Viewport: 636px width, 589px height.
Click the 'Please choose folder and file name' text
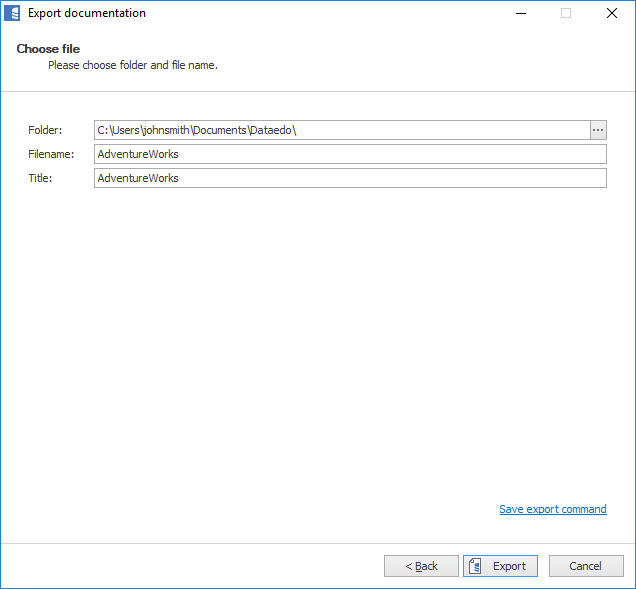133,65
